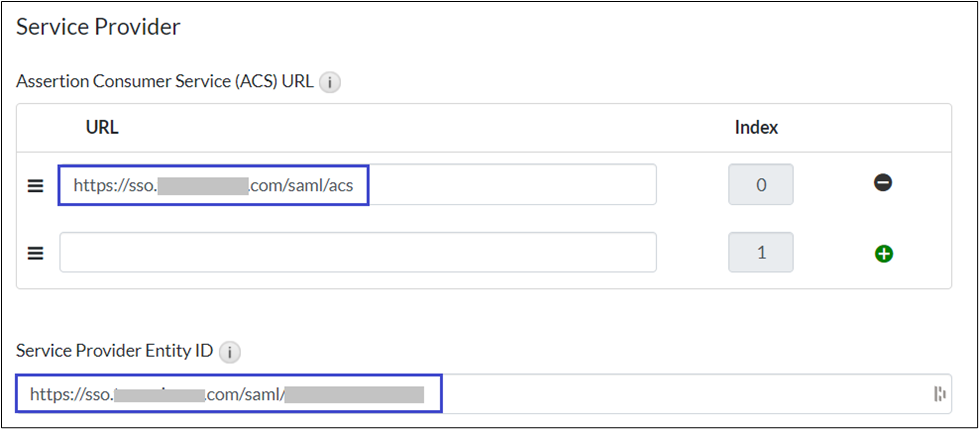
Task: Click info icon beside Service Provider Entity ID
Action: (x=230, y=352)
